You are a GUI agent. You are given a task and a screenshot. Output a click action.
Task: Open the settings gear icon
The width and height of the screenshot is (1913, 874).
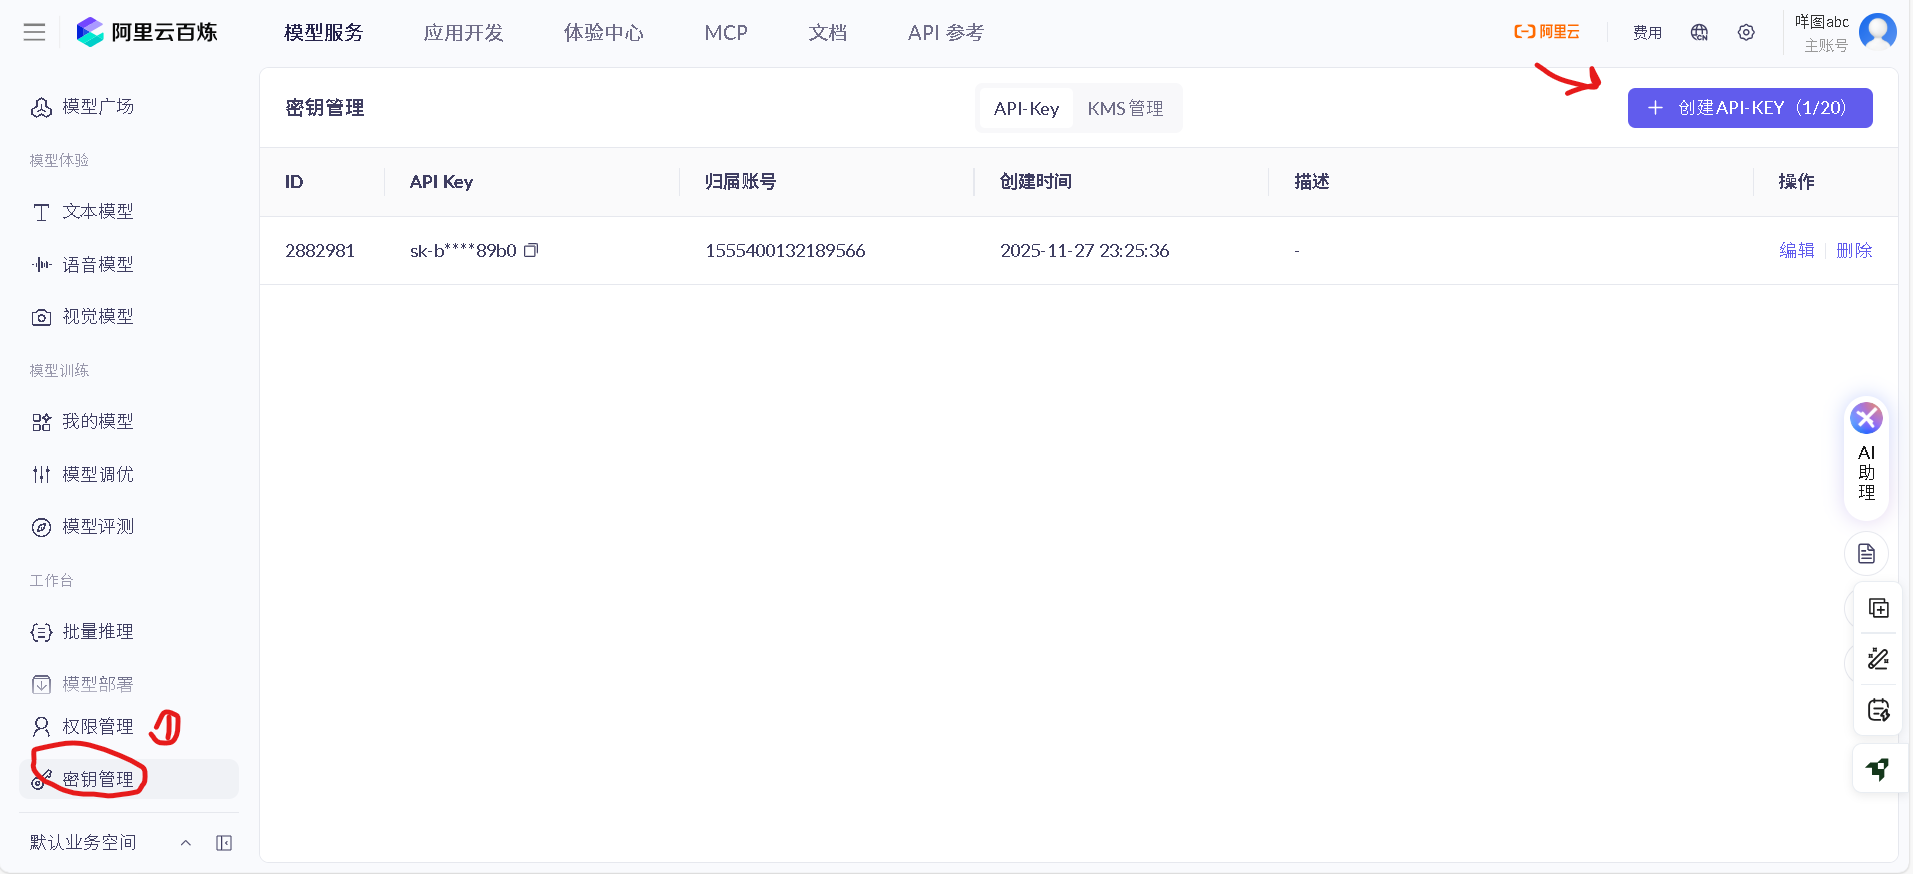tap(1746, 32)
